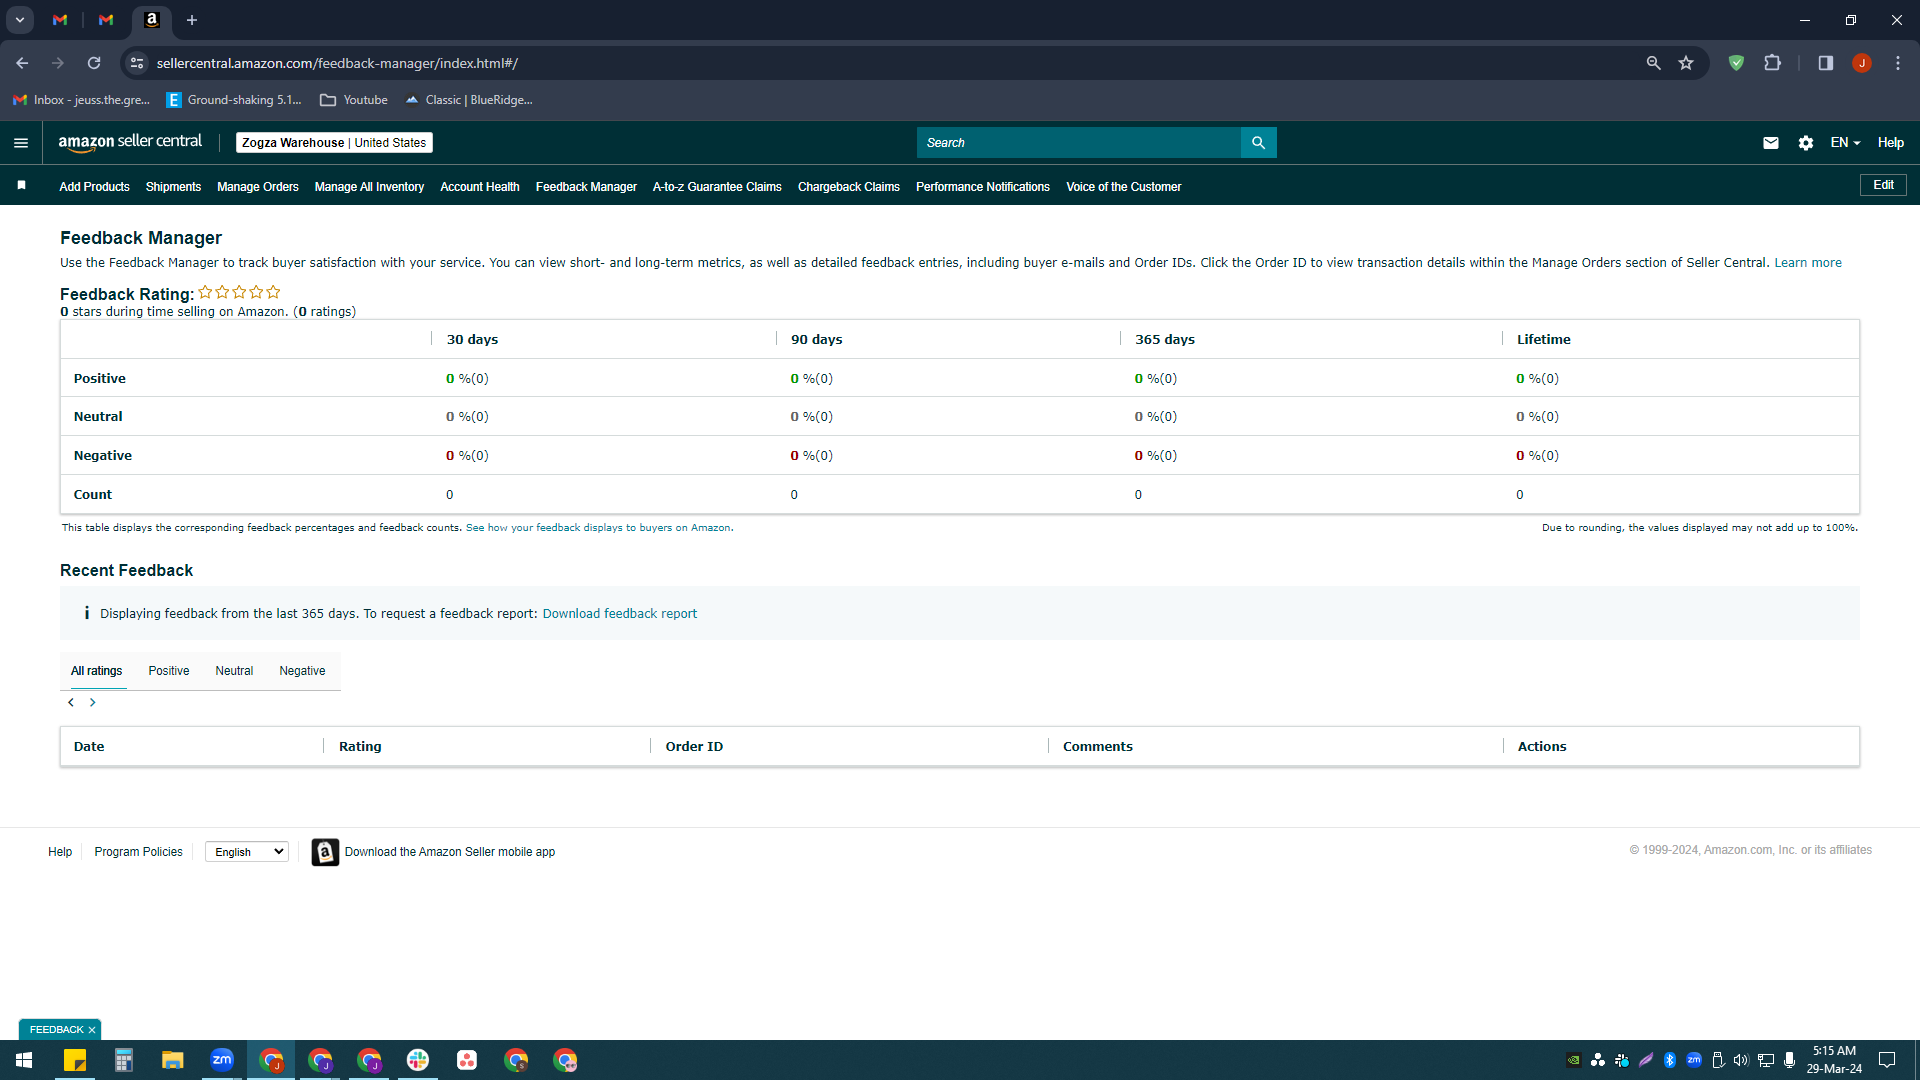Image resolution: width=1920 pixels, height=1080 pixels.
Task: Open Classic BlueRidge bookmark
Action: [x=469, y=100]
